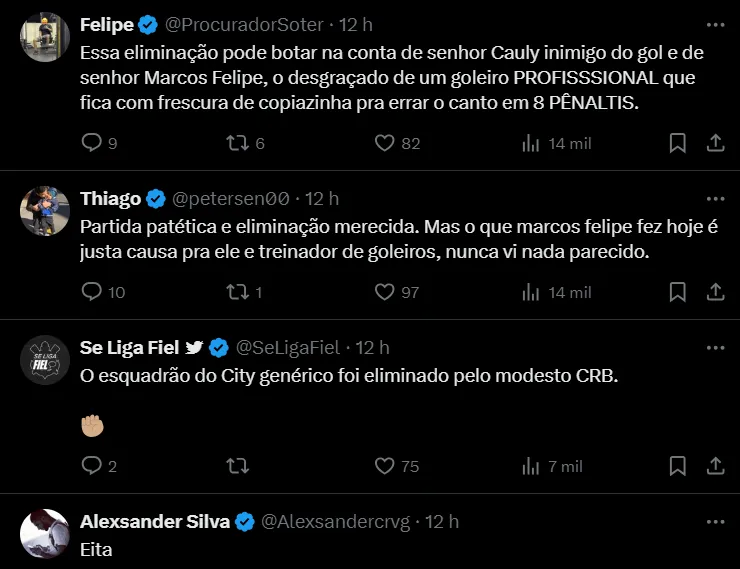Open Alexsander Silva's profile name
Viewport: 740px width, 569px height.
point(155,521)
